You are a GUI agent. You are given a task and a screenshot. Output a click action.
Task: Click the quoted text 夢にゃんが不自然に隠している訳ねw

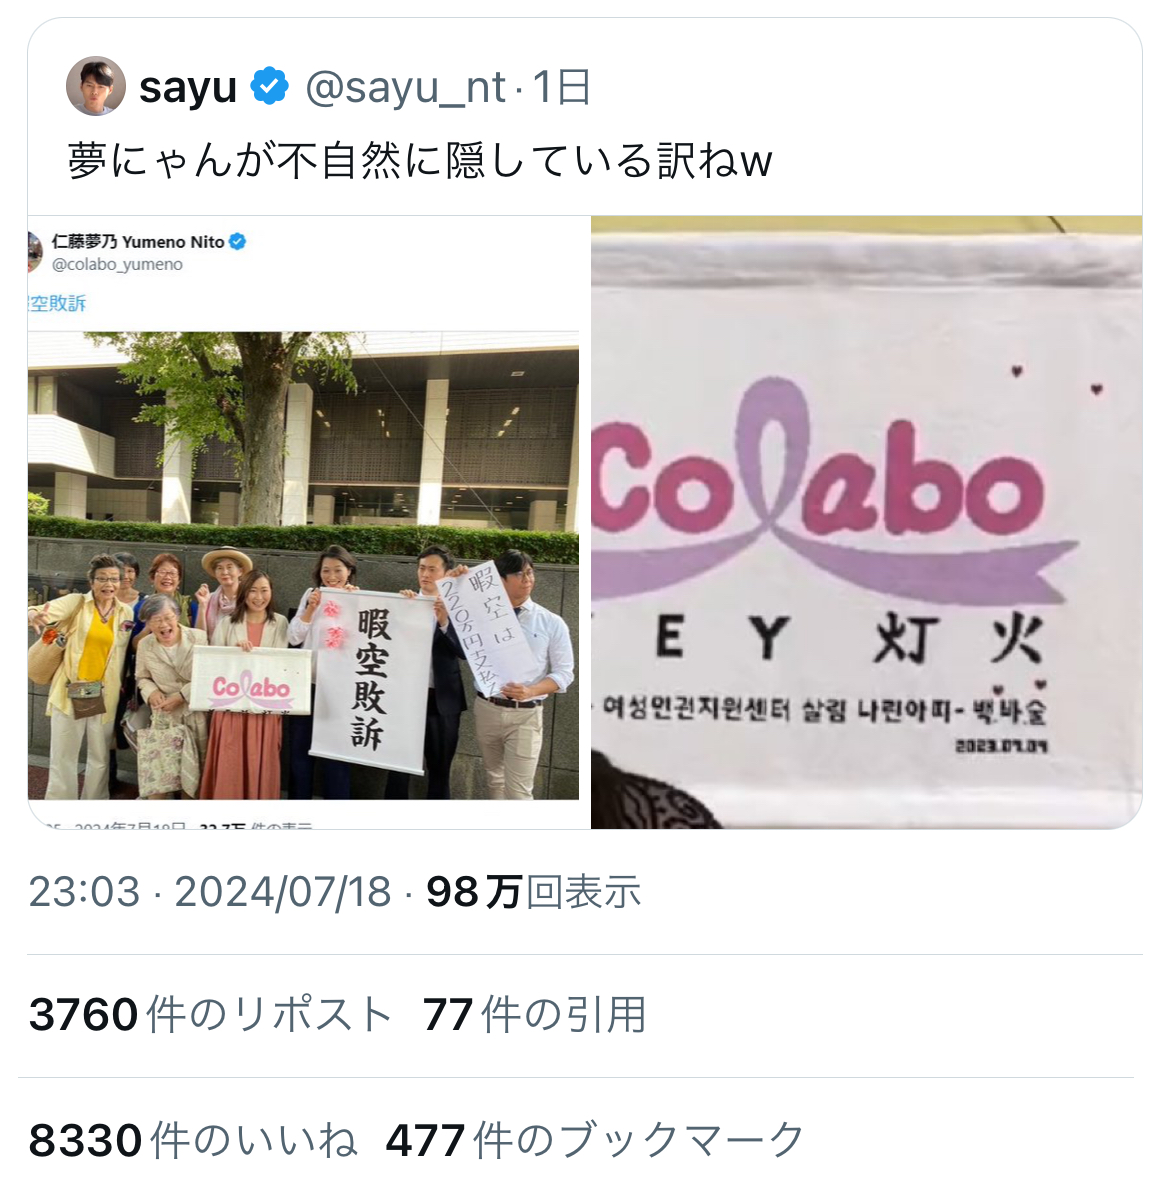pos(420,161)
